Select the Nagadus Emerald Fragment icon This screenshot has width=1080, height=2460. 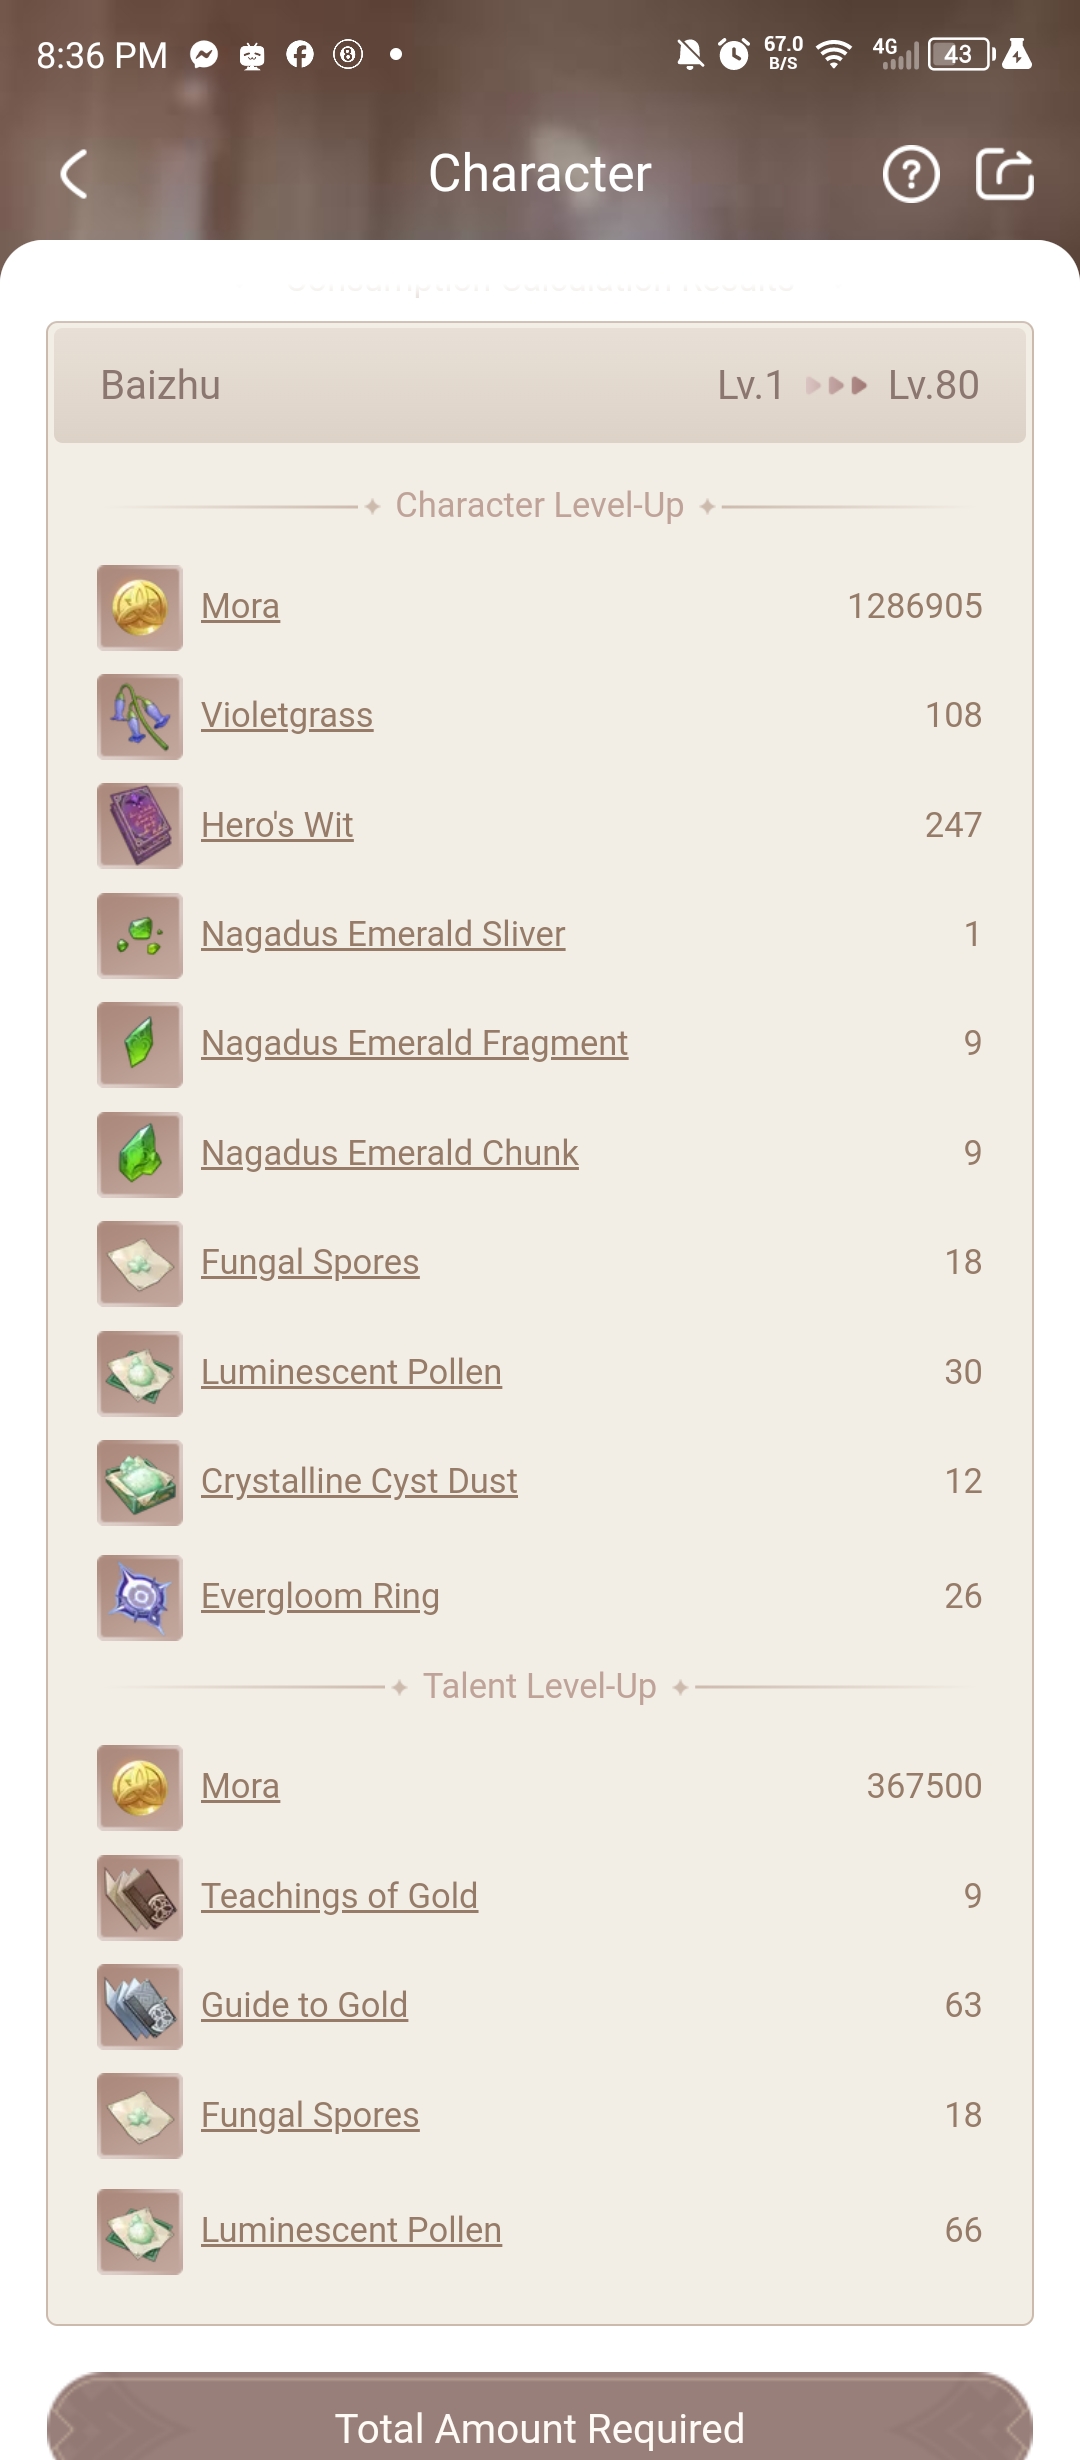pos(139,1043)
